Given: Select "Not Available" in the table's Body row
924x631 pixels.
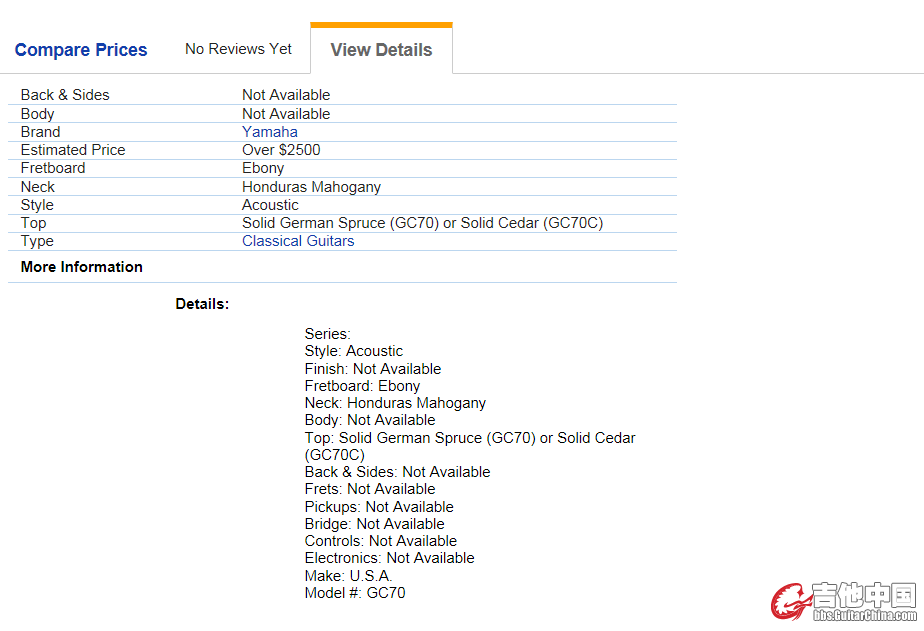Looking at the screenshot, I should [x=286, y=114].
